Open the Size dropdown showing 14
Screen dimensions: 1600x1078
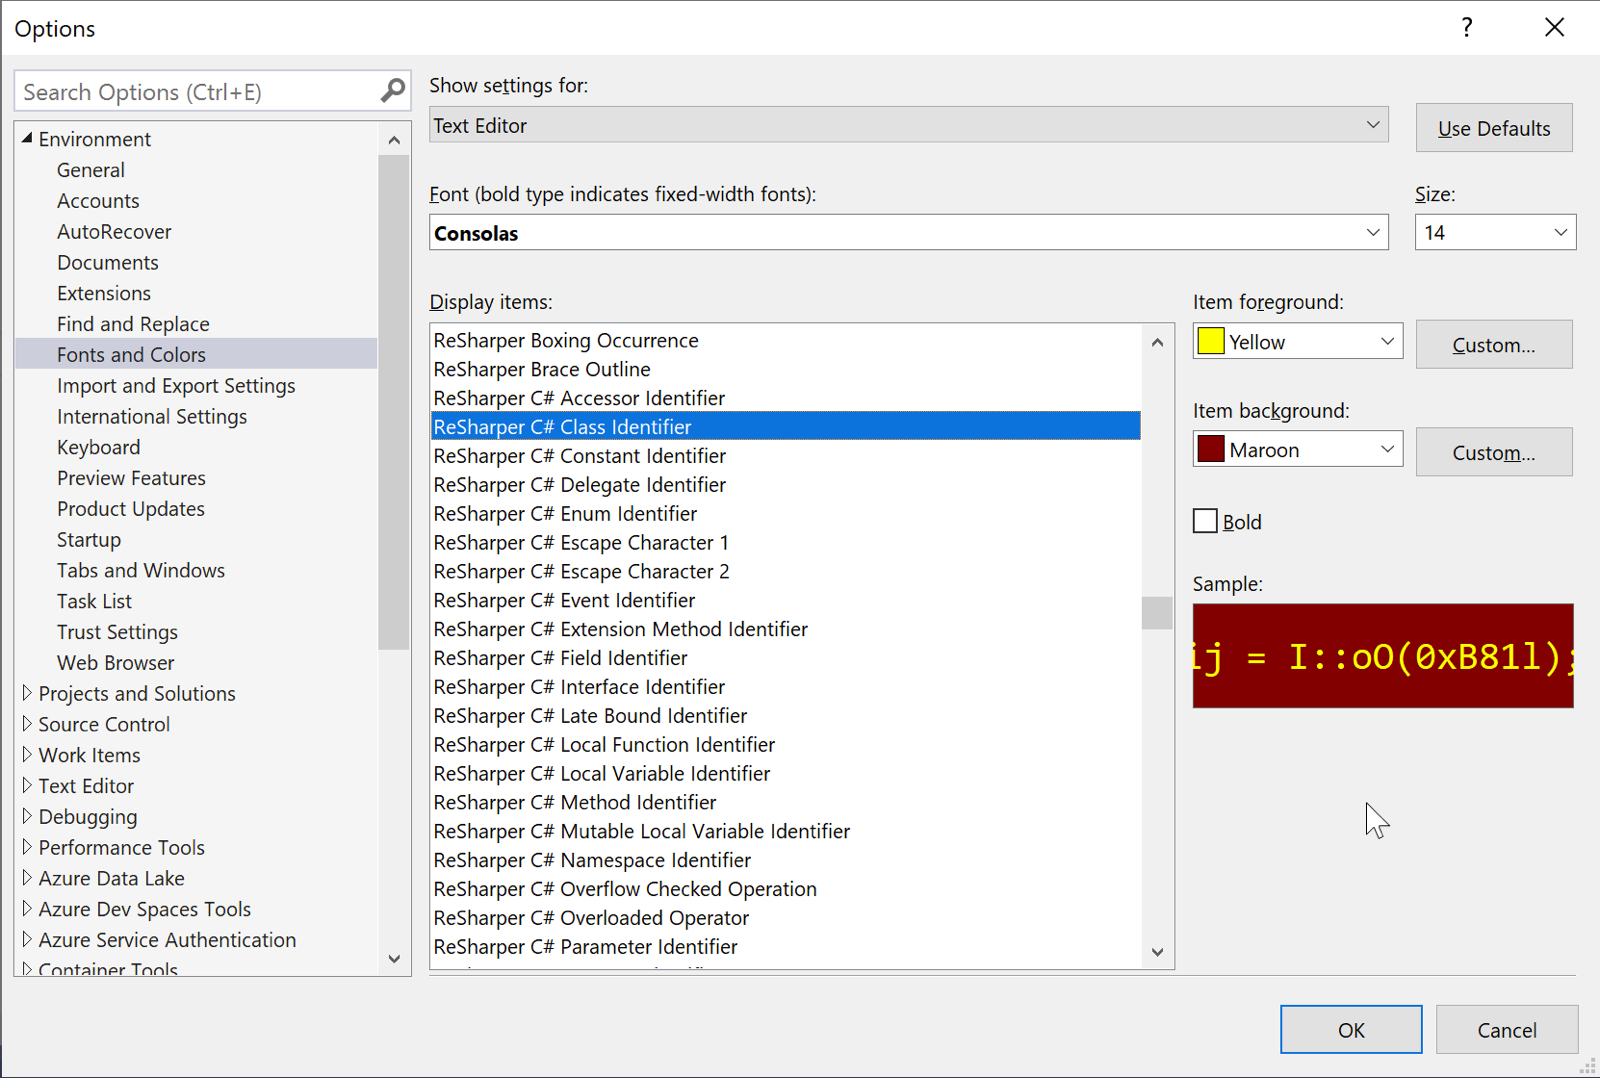pyautogui.click(x=1495, y=232)
